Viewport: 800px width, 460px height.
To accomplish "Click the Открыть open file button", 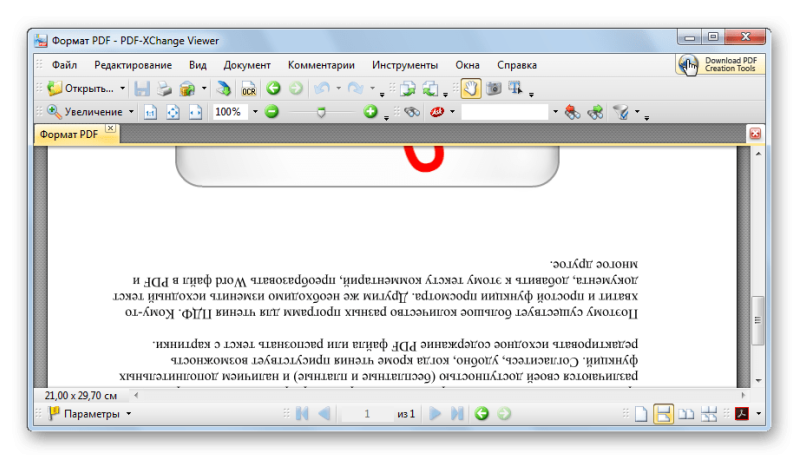I will coord(81,89).
